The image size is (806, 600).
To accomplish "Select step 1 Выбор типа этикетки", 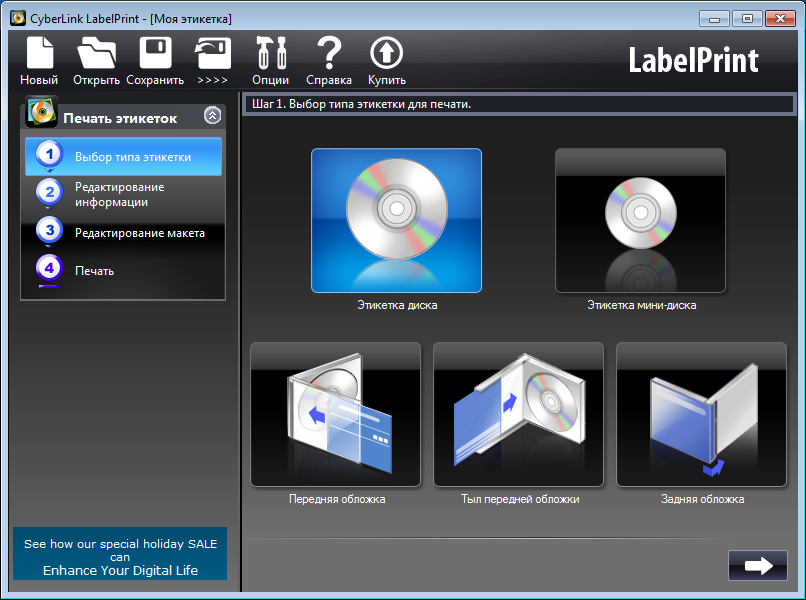I will (123, 157).
